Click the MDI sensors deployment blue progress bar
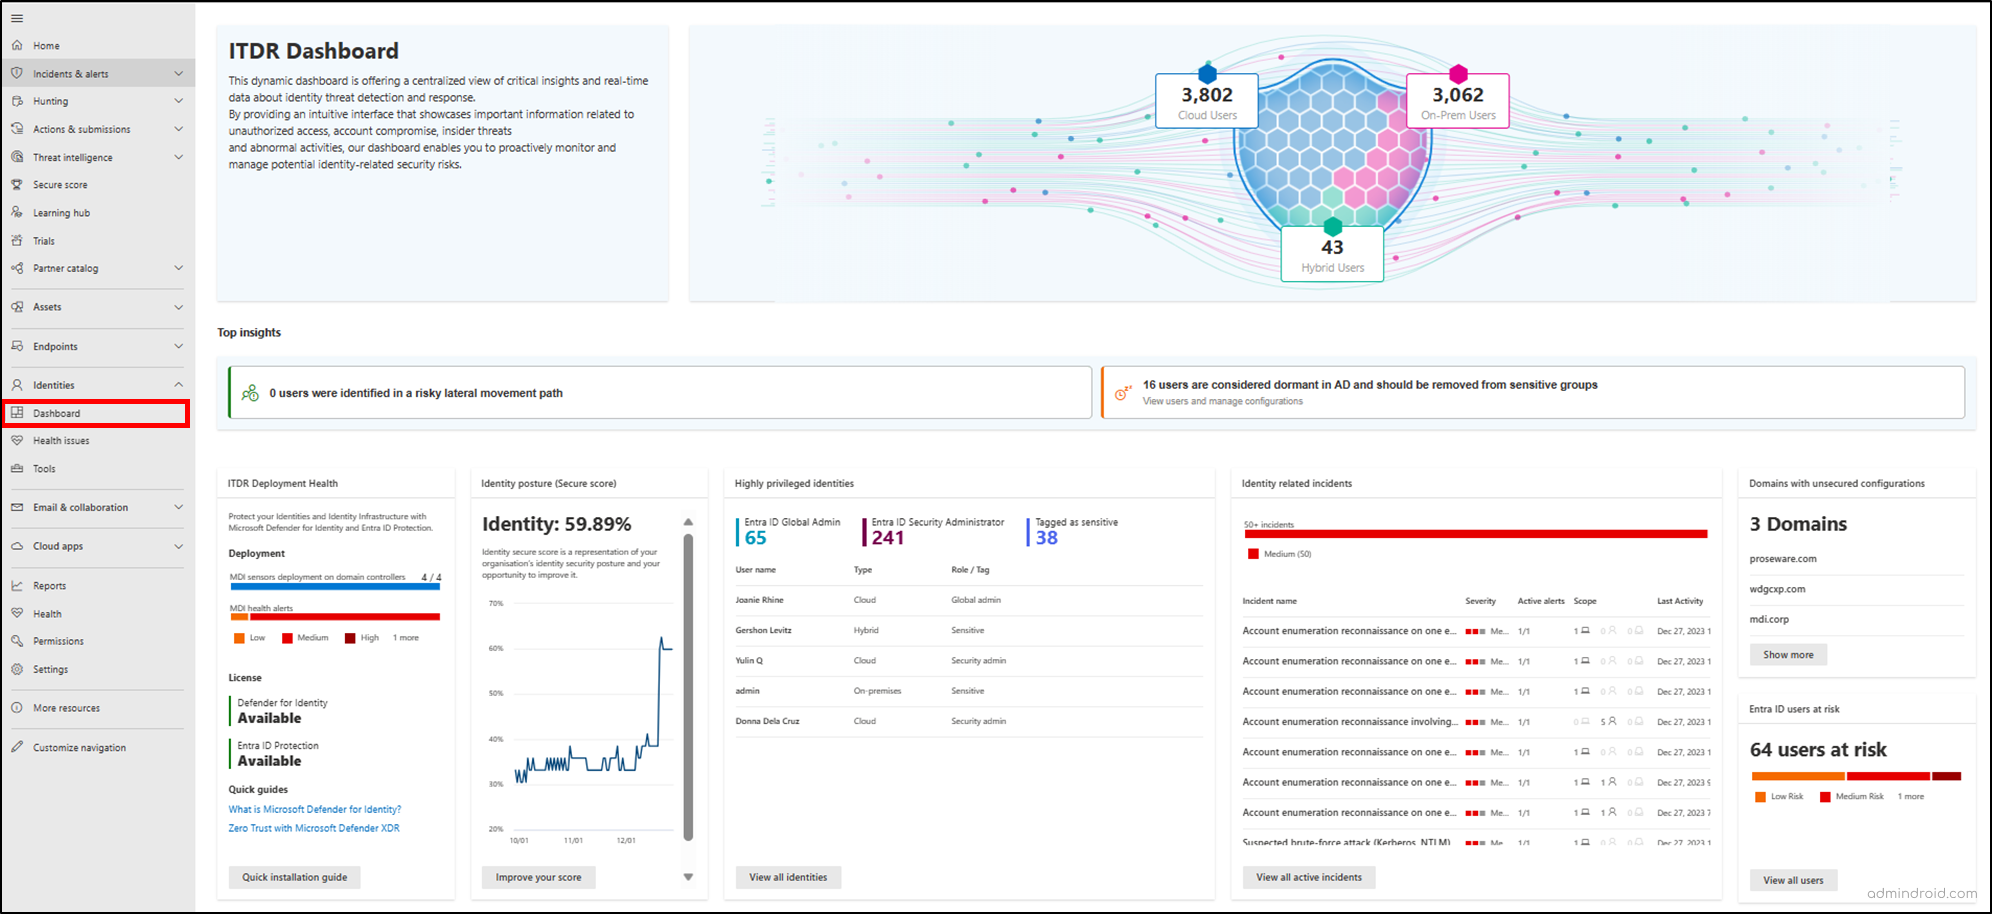 (335, 586)
